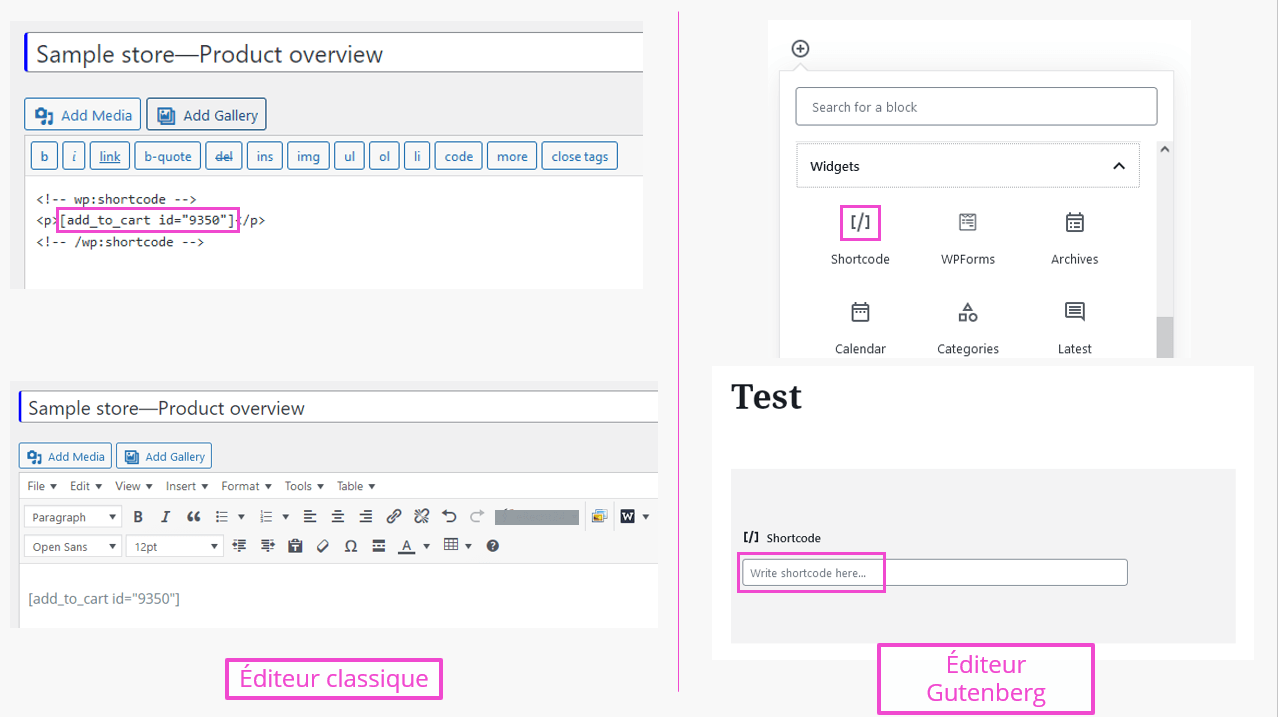Open the Tools menu
This screenshot has width=1278, height=717.
click(304, 486)
